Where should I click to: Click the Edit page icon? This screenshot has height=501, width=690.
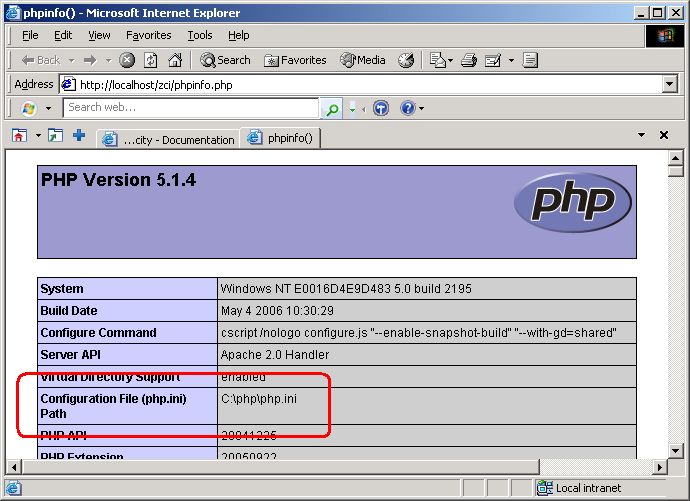(493, 60)
